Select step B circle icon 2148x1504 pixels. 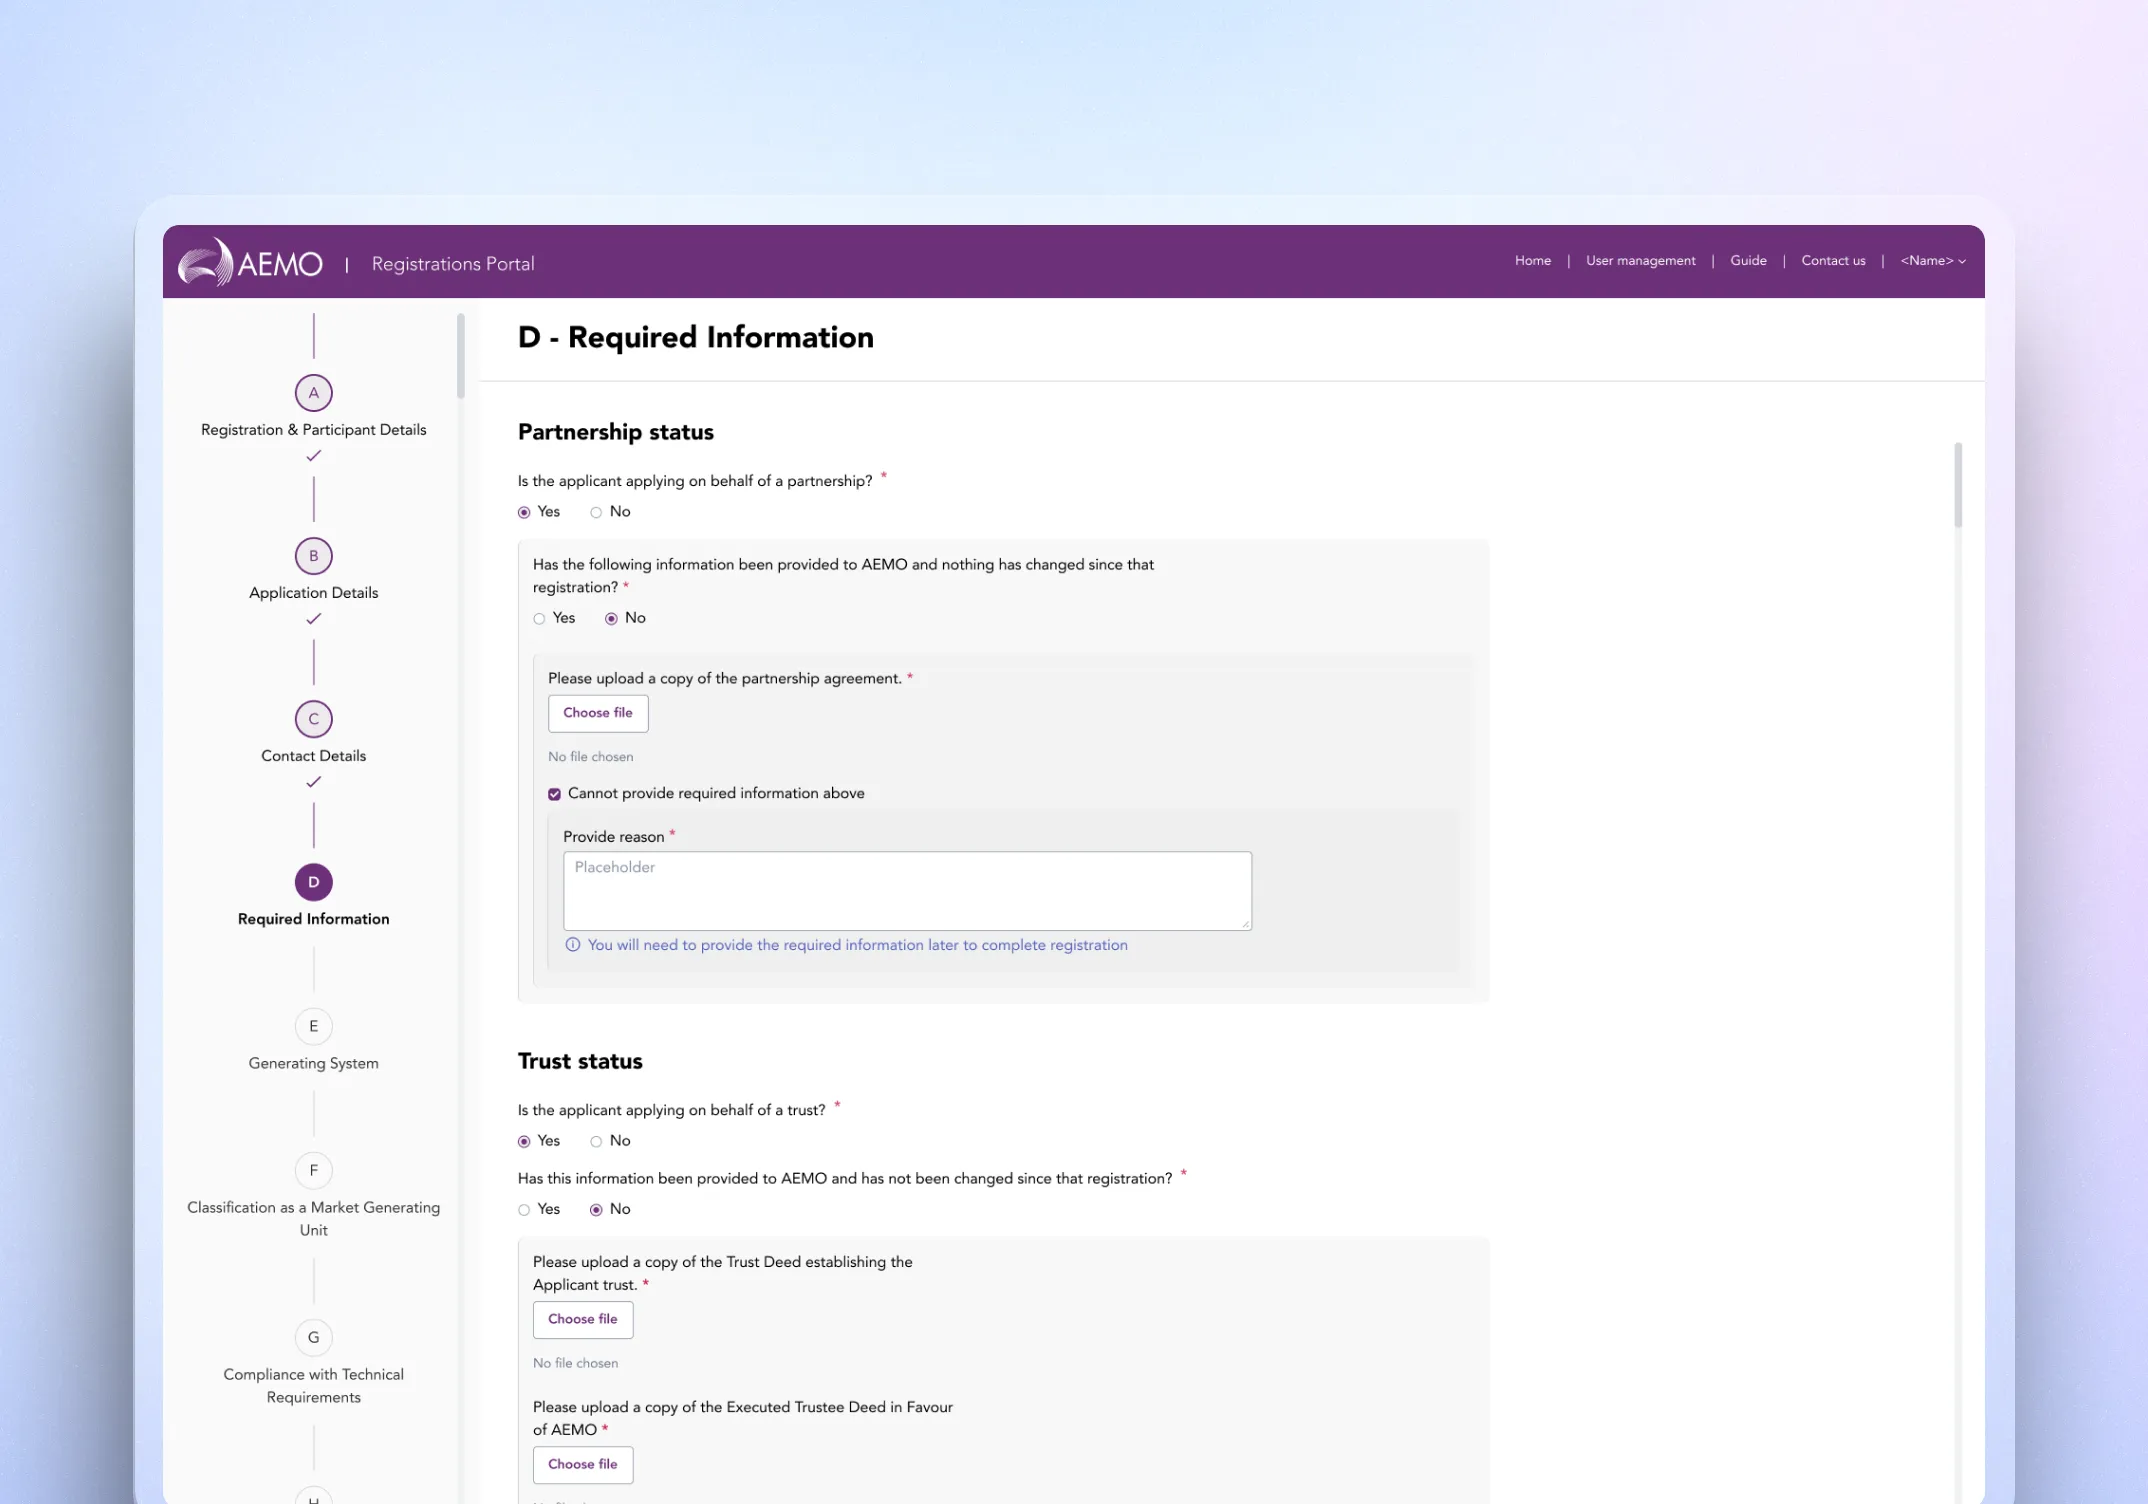tap(313, 556)
